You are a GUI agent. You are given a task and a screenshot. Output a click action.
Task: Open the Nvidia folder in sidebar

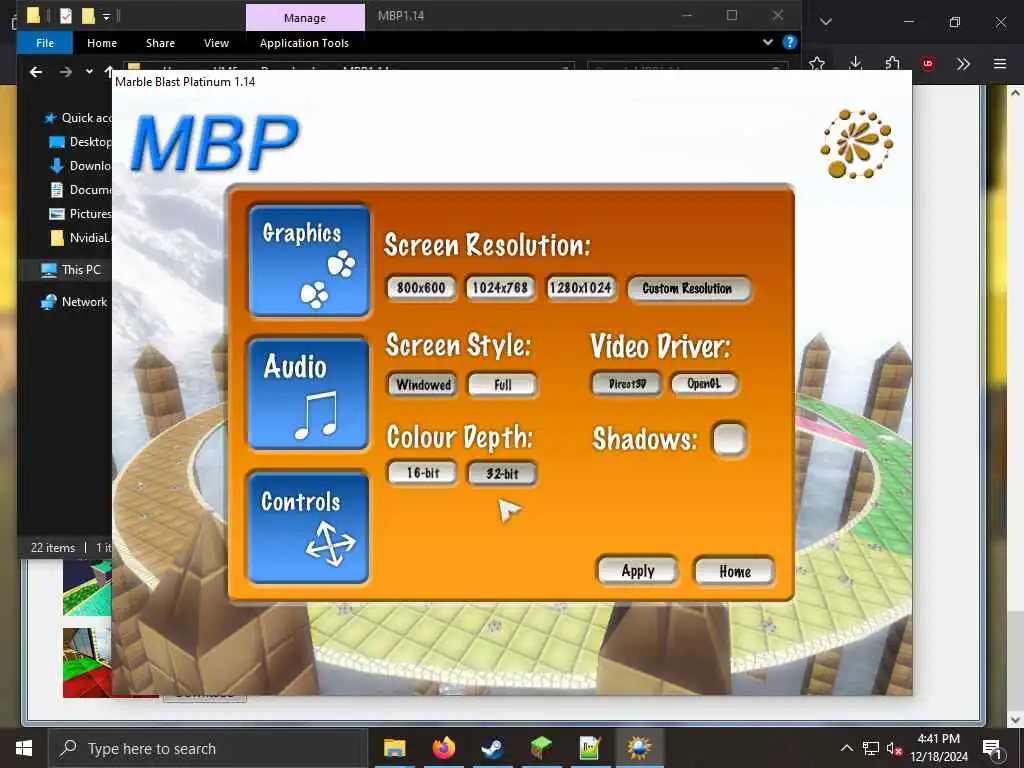pos(80,238)
